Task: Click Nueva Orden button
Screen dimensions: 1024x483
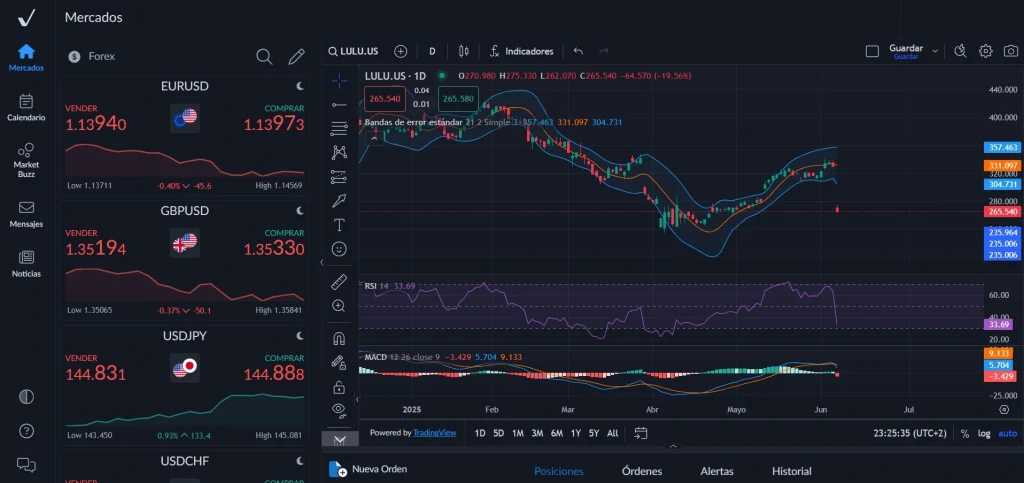Action: point(368,469)
